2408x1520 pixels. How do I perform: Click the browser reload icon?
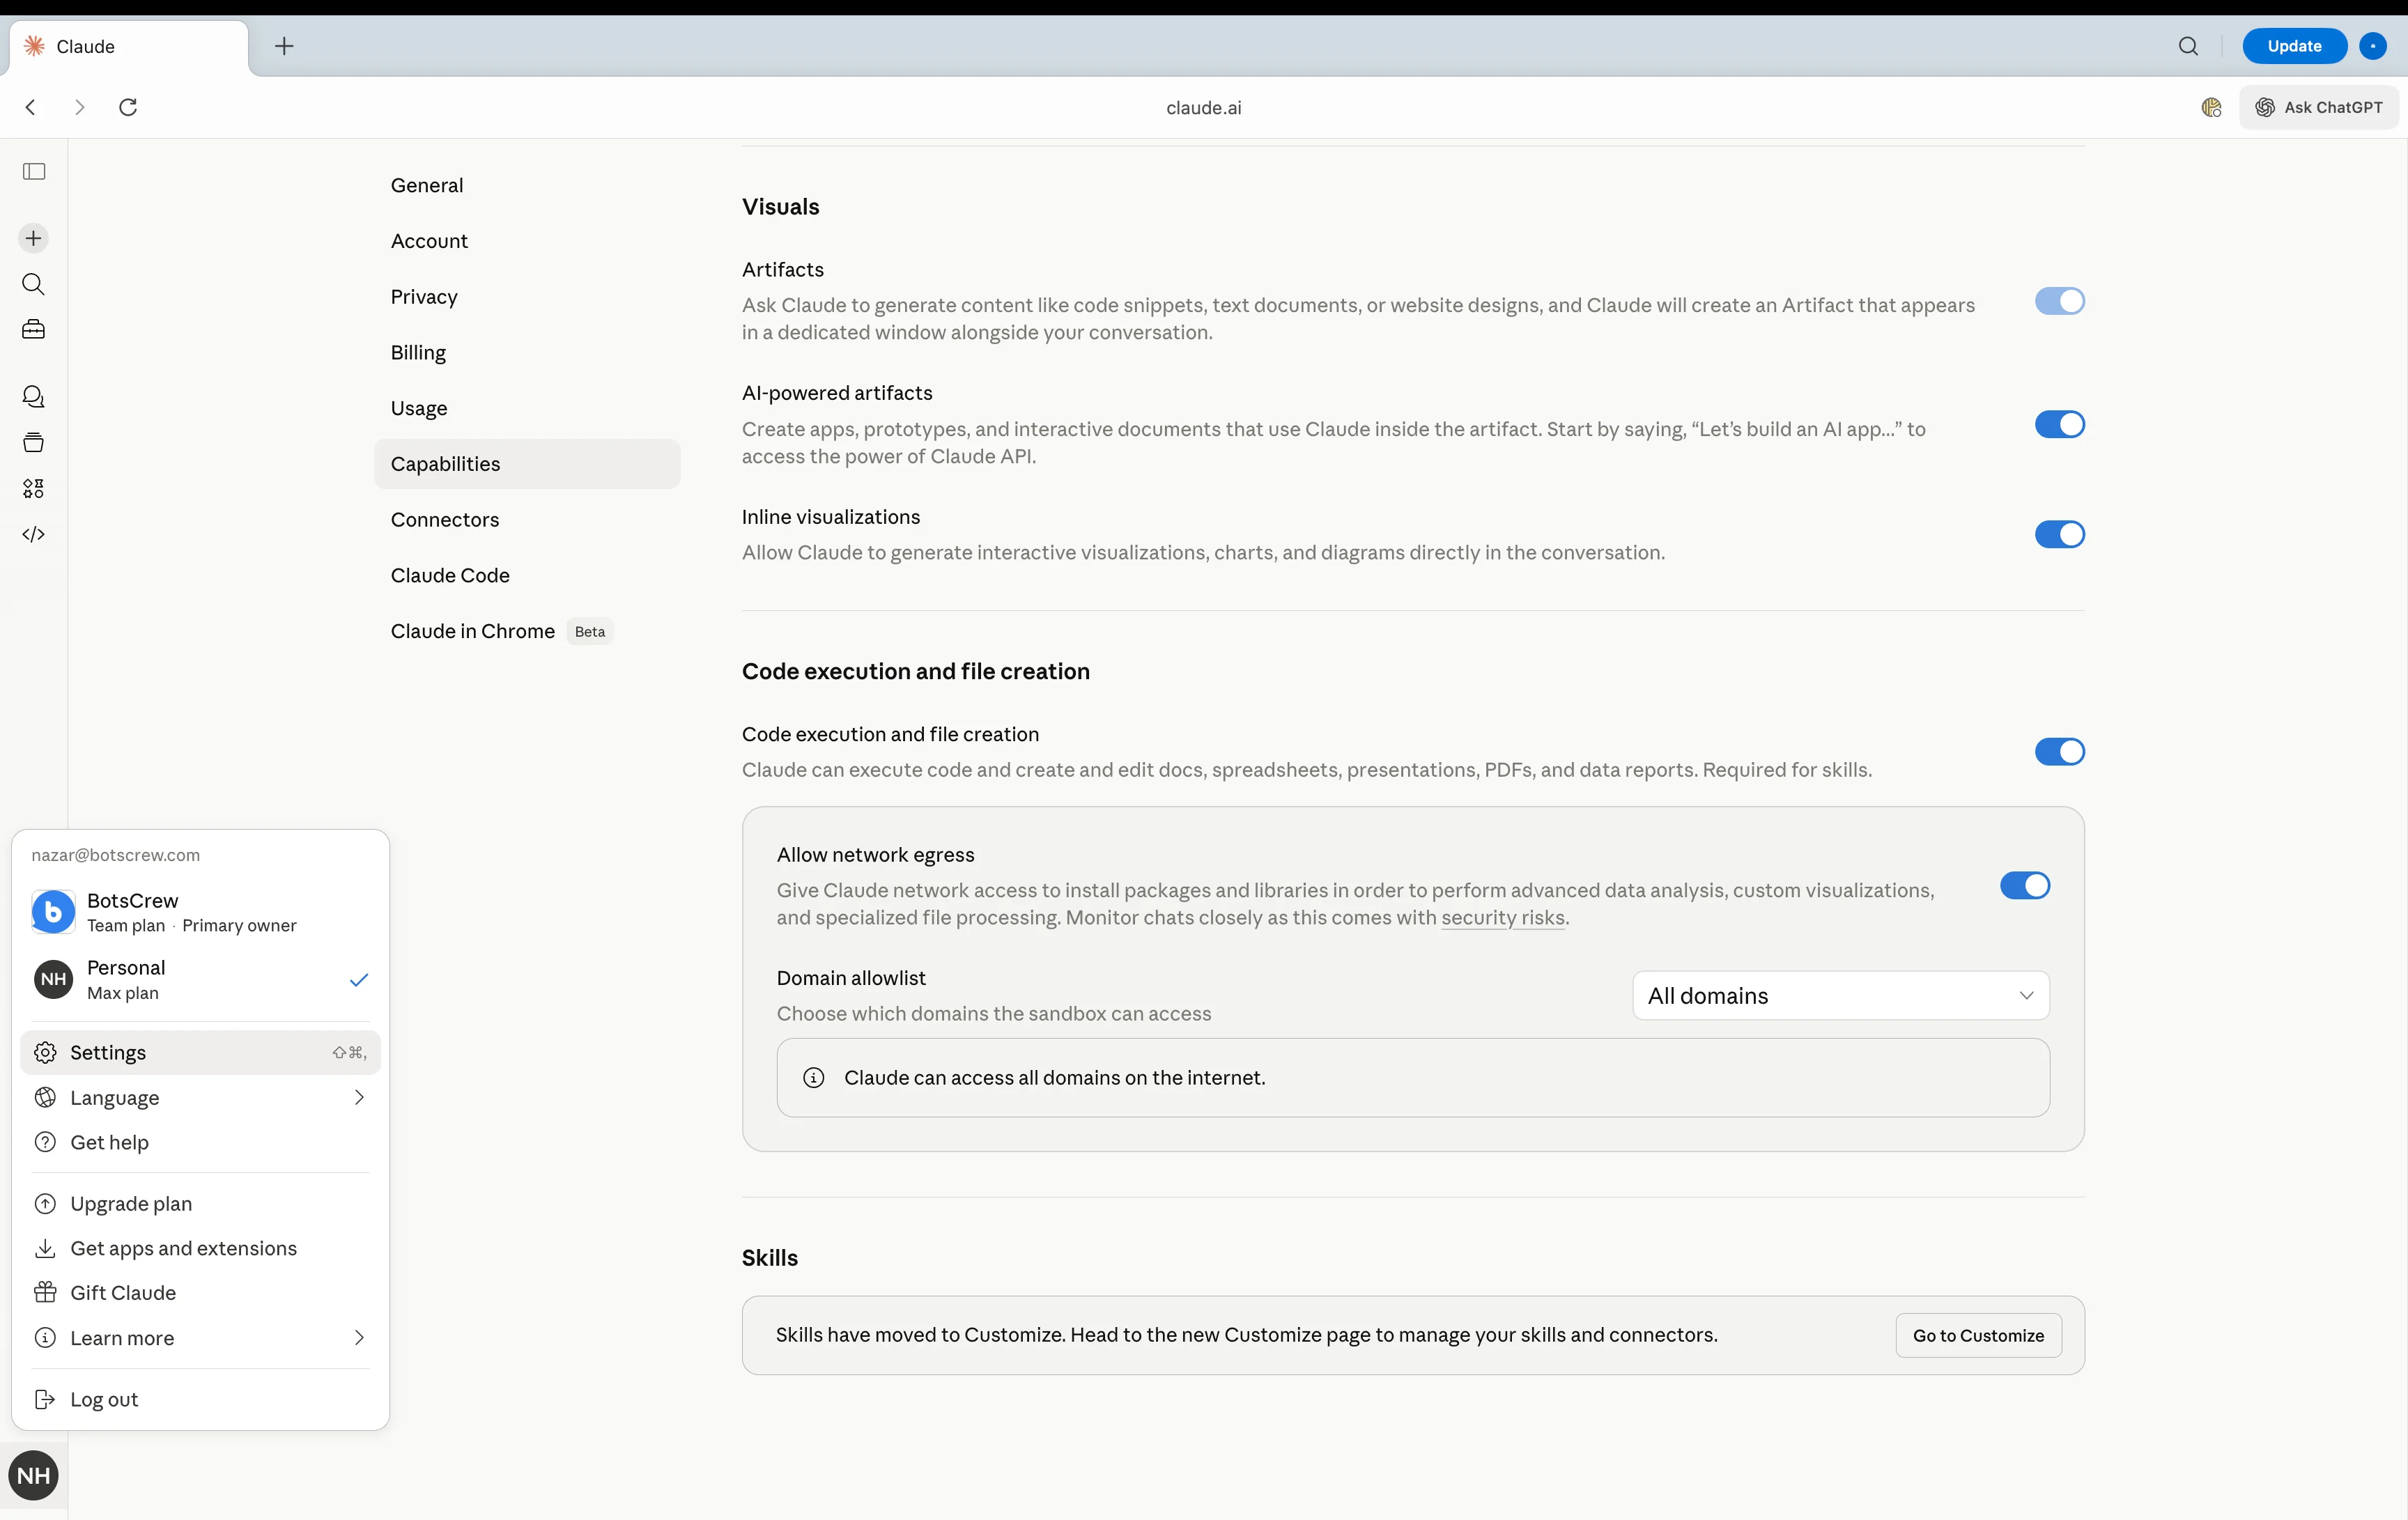(127, 107)
